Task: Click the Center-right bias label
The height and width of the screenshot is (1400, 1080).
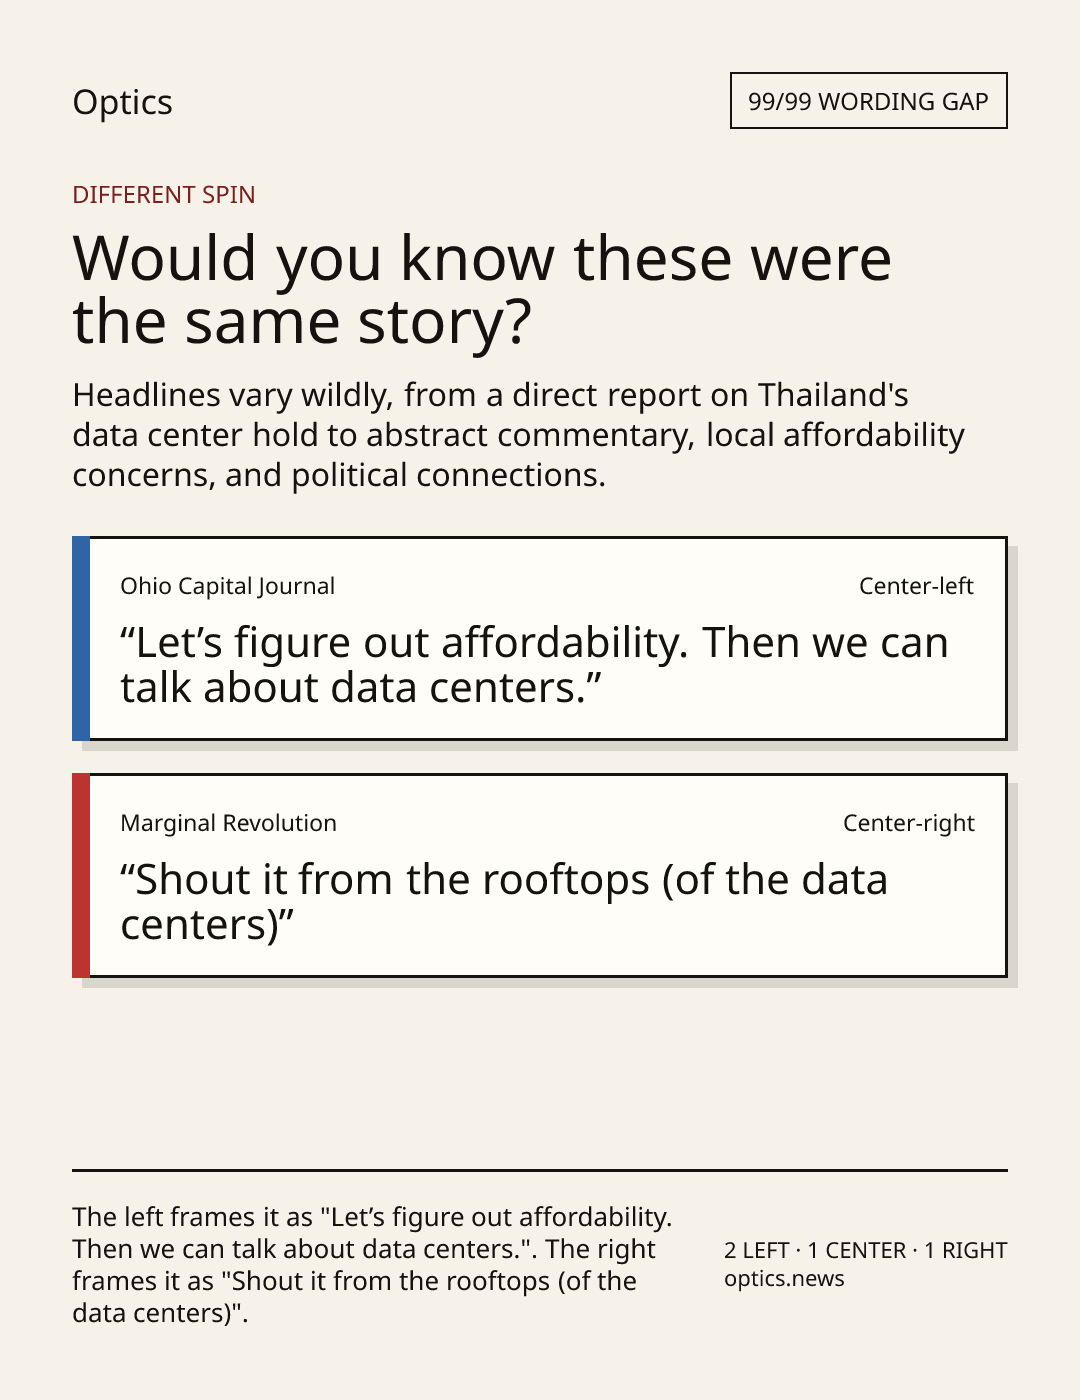Action: pyautogui.click(x=908, y=823)
